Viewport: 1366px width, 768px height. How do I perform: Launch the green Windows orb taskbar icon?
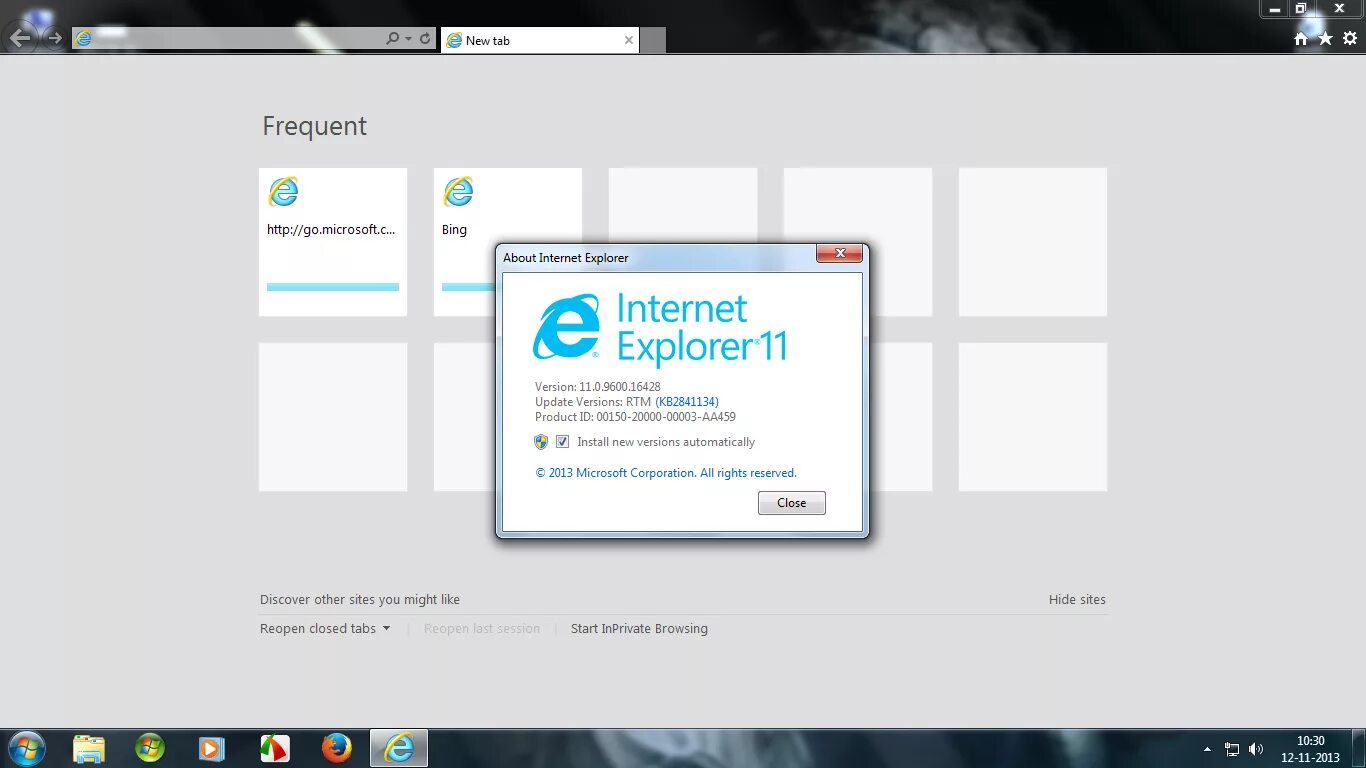click(150, 748)
